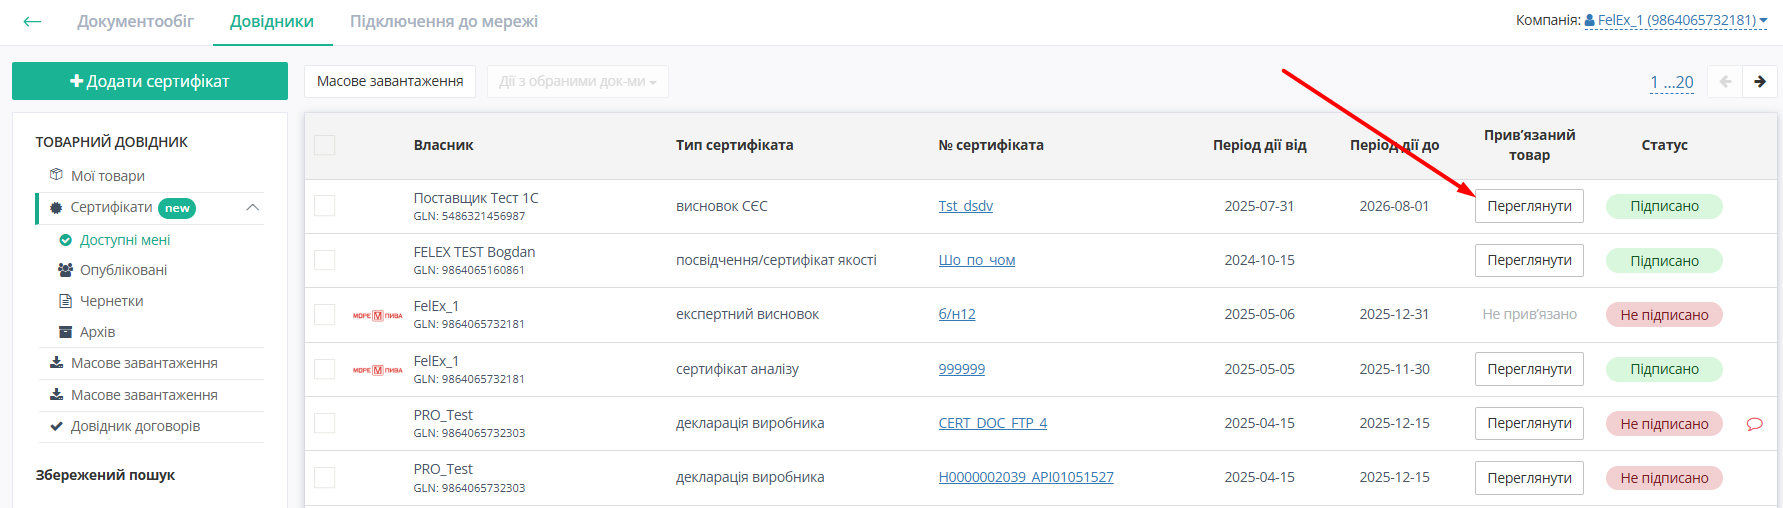The height and width of the screenshot is (508, 1783).
Task: Click № сертифіката column header
Action: click(x=991, y=145)
